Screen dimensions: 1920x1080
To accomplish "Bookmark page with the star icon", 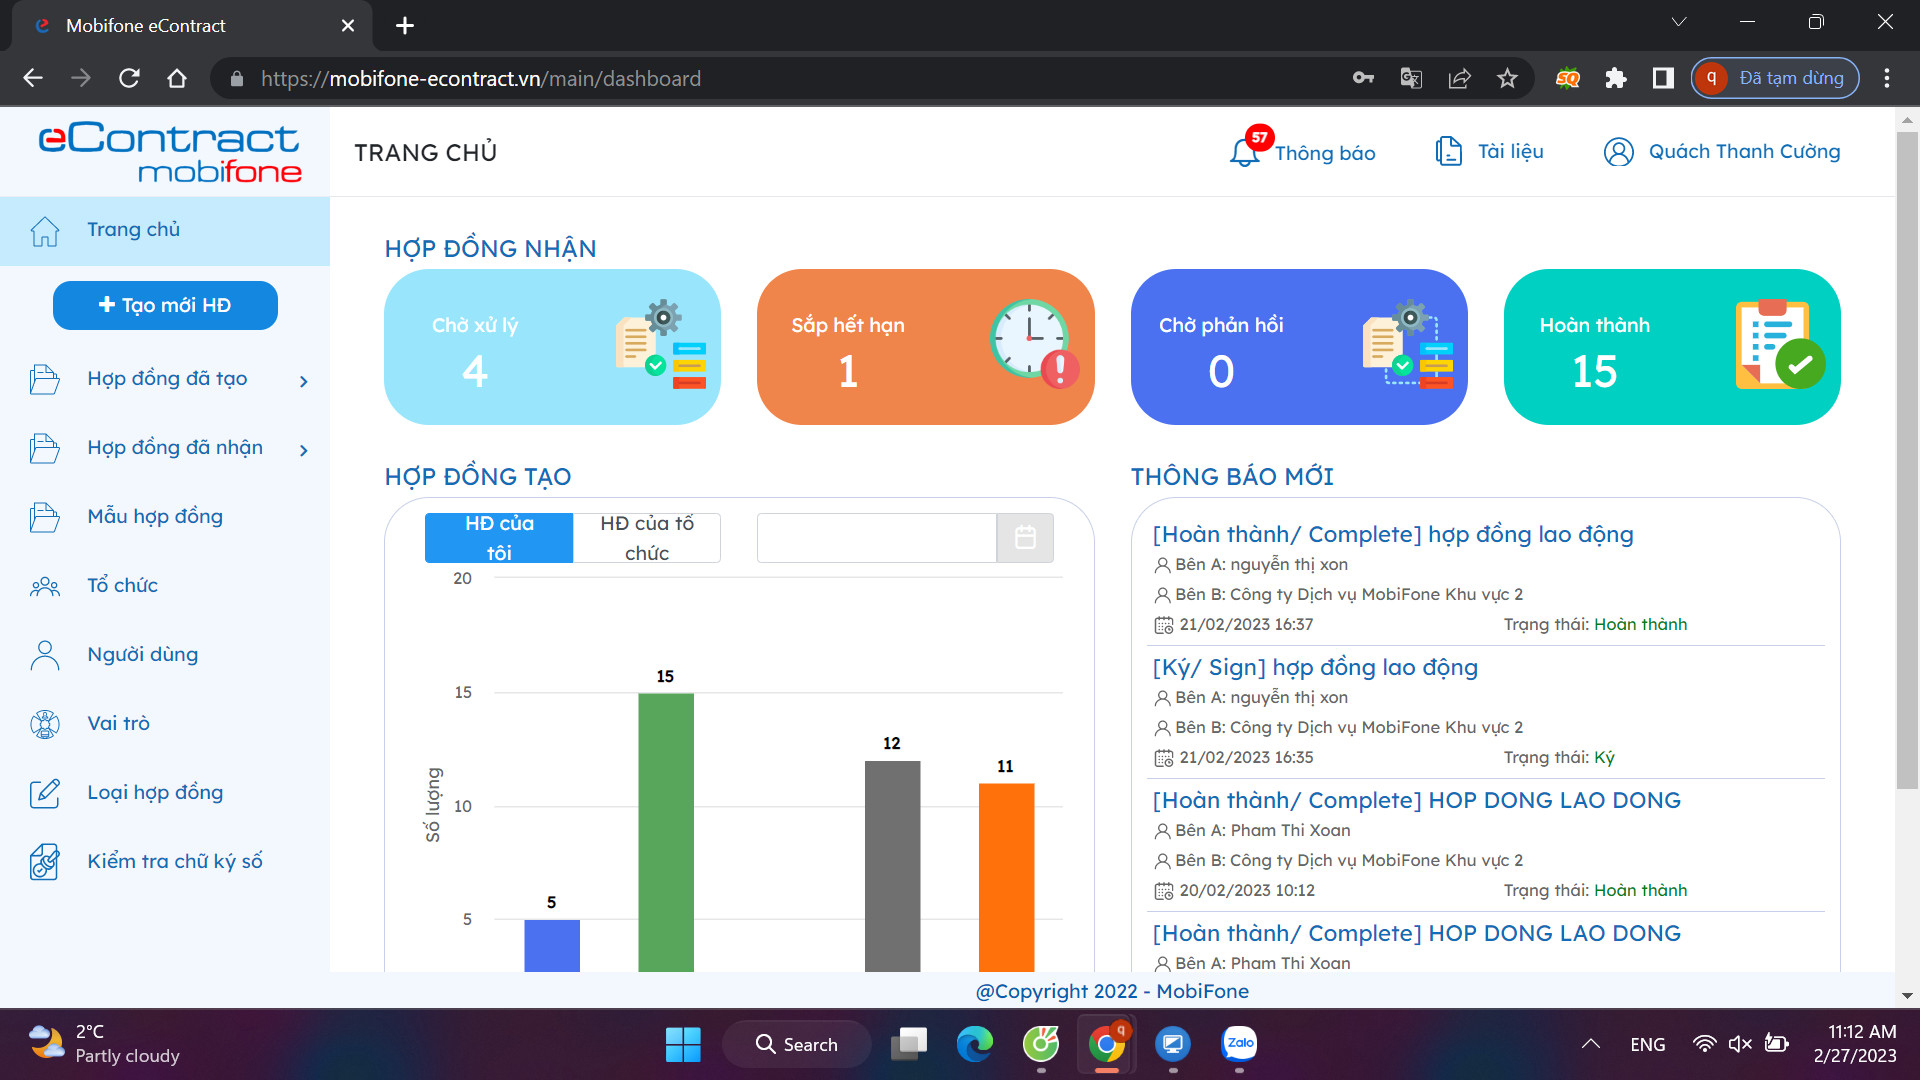I will (x=1507, y=78).
